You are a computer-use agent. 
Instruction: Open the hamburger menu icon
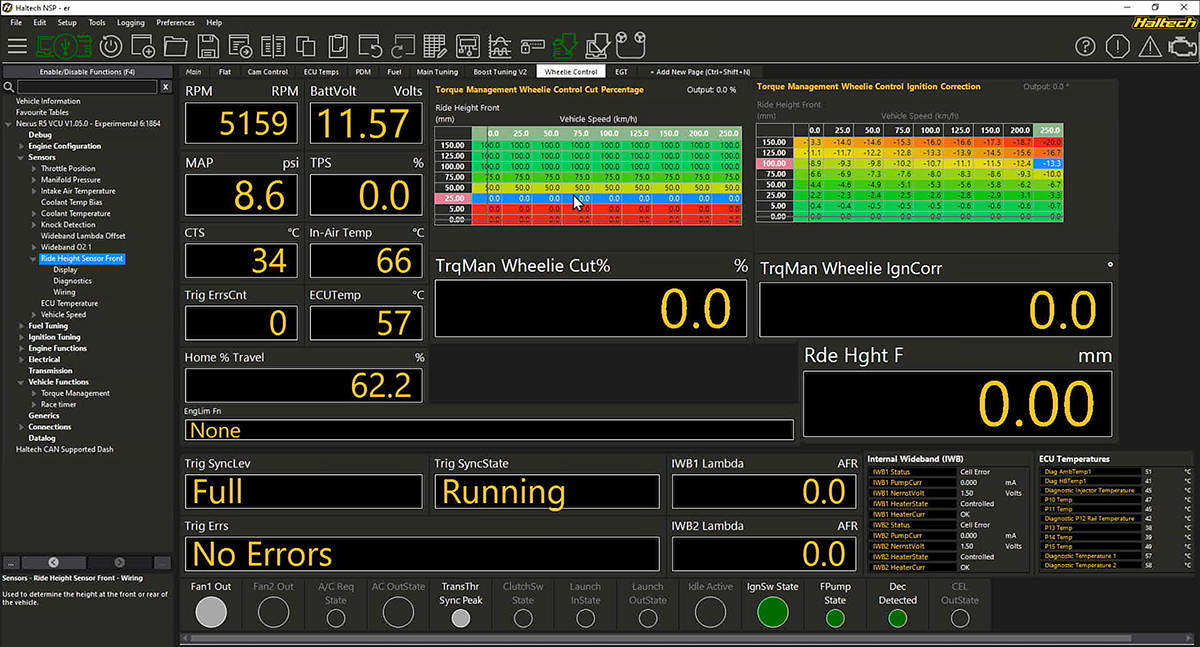[17, 46]
